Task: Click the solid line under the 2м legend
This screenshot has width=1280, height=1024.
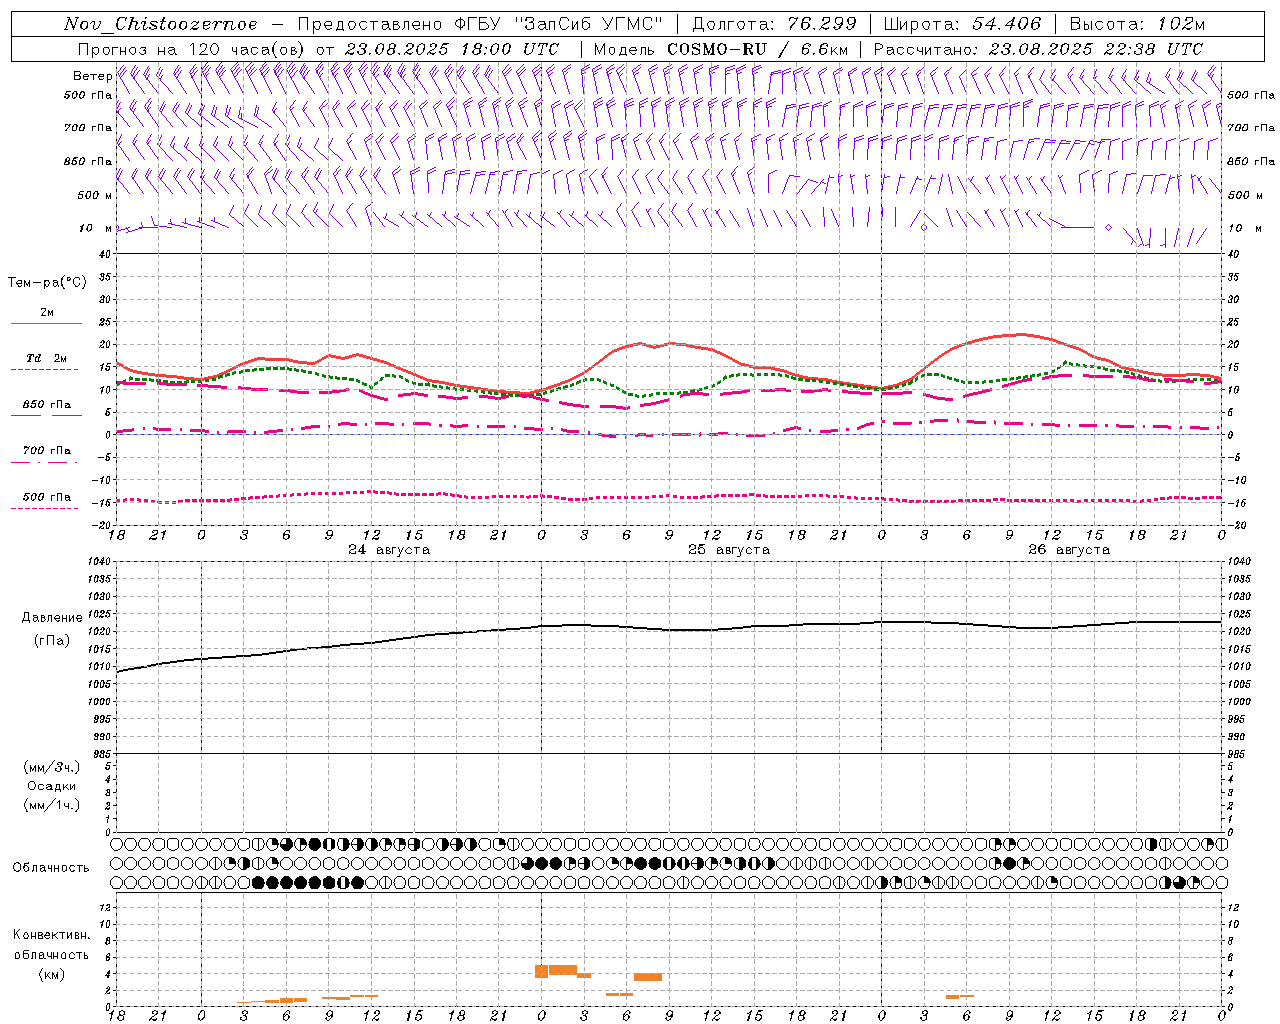Action: click(46, 324)
